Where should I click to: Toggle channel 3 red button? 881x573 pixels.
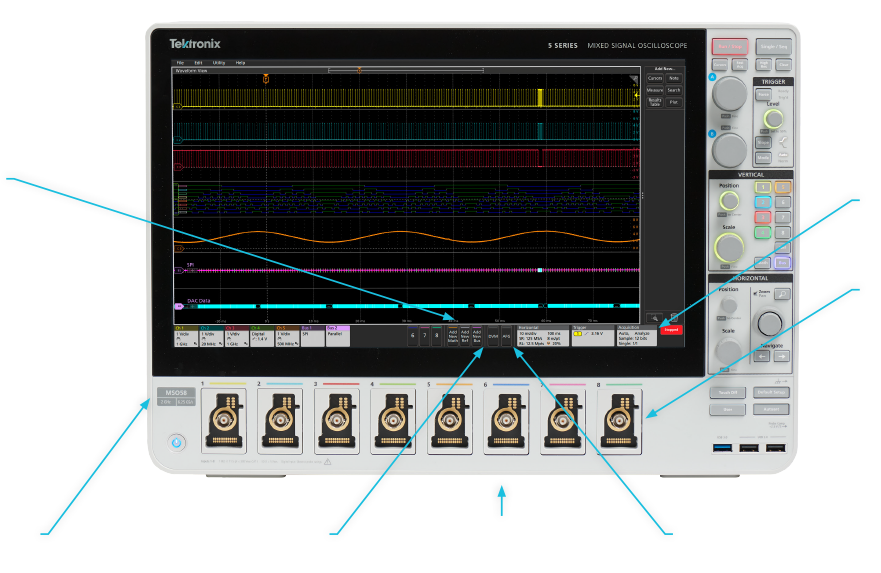763,217
